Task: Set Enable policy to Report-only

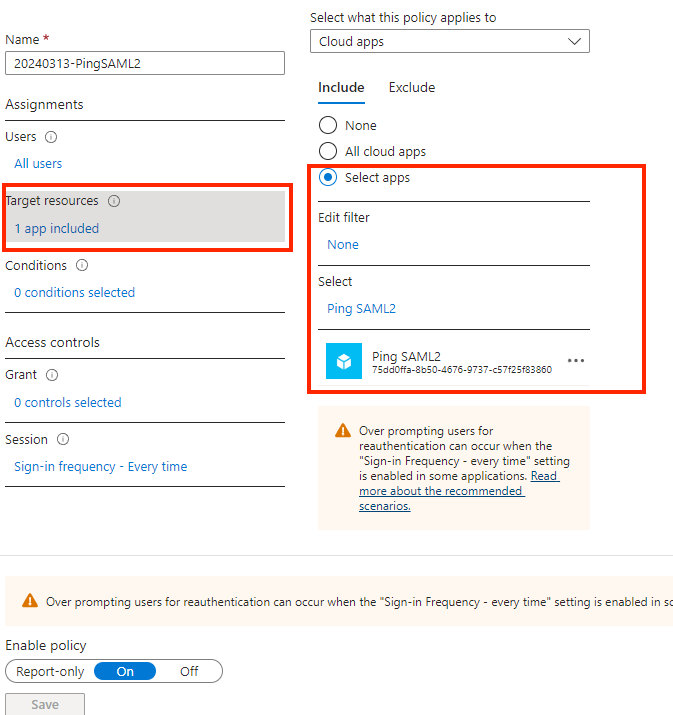Action: [x=49, y=672]
